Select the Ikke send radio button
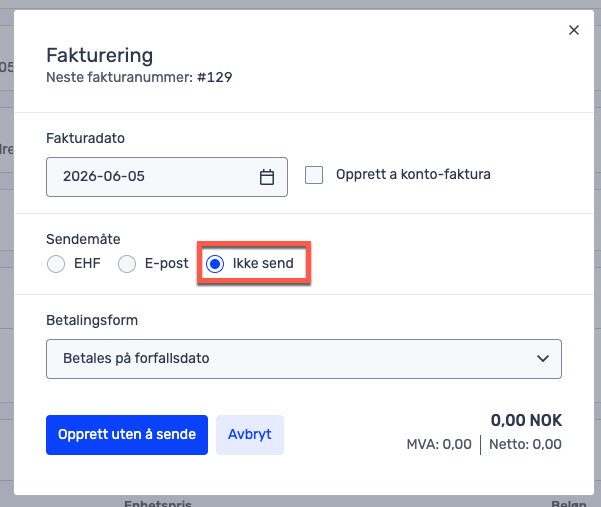The width and height of the screenshot is (601, 507). 215,264
